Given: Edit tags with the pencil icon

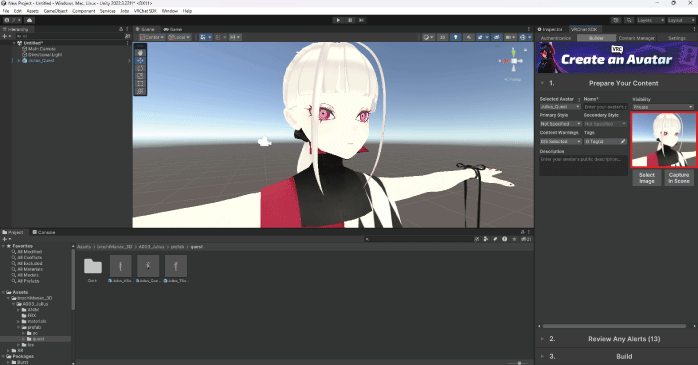Looking at the screenshot, I should pos(623,142).
